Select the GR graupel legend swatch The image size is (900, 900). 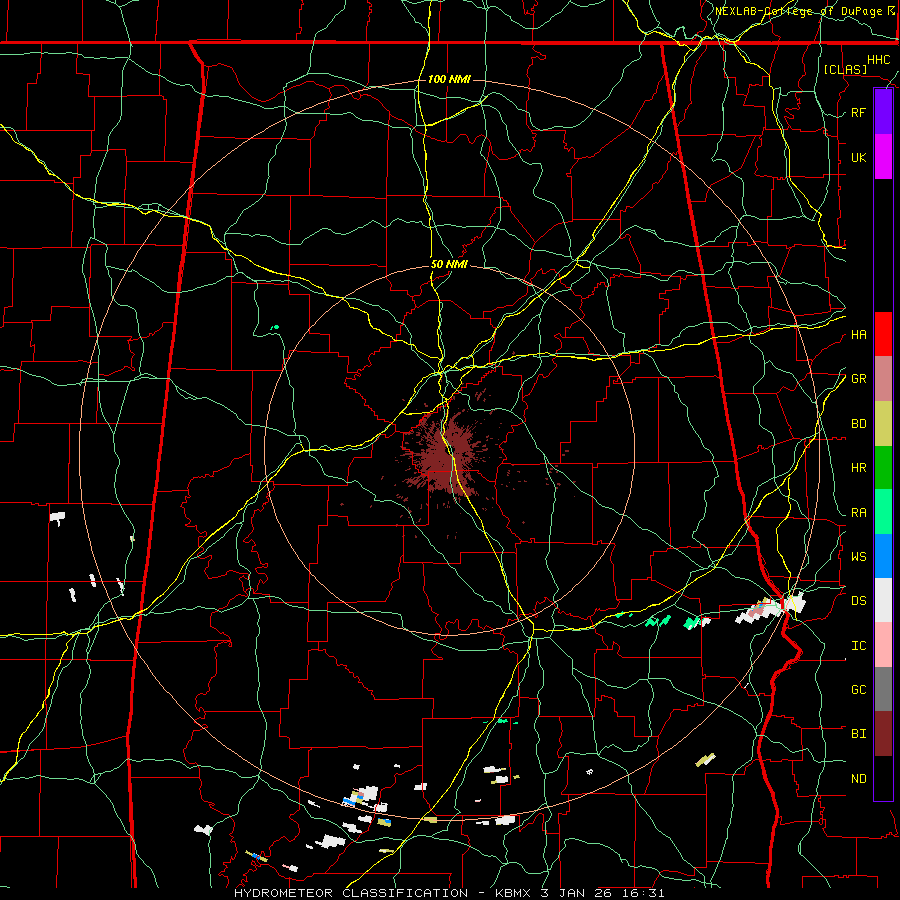(883, 379)
